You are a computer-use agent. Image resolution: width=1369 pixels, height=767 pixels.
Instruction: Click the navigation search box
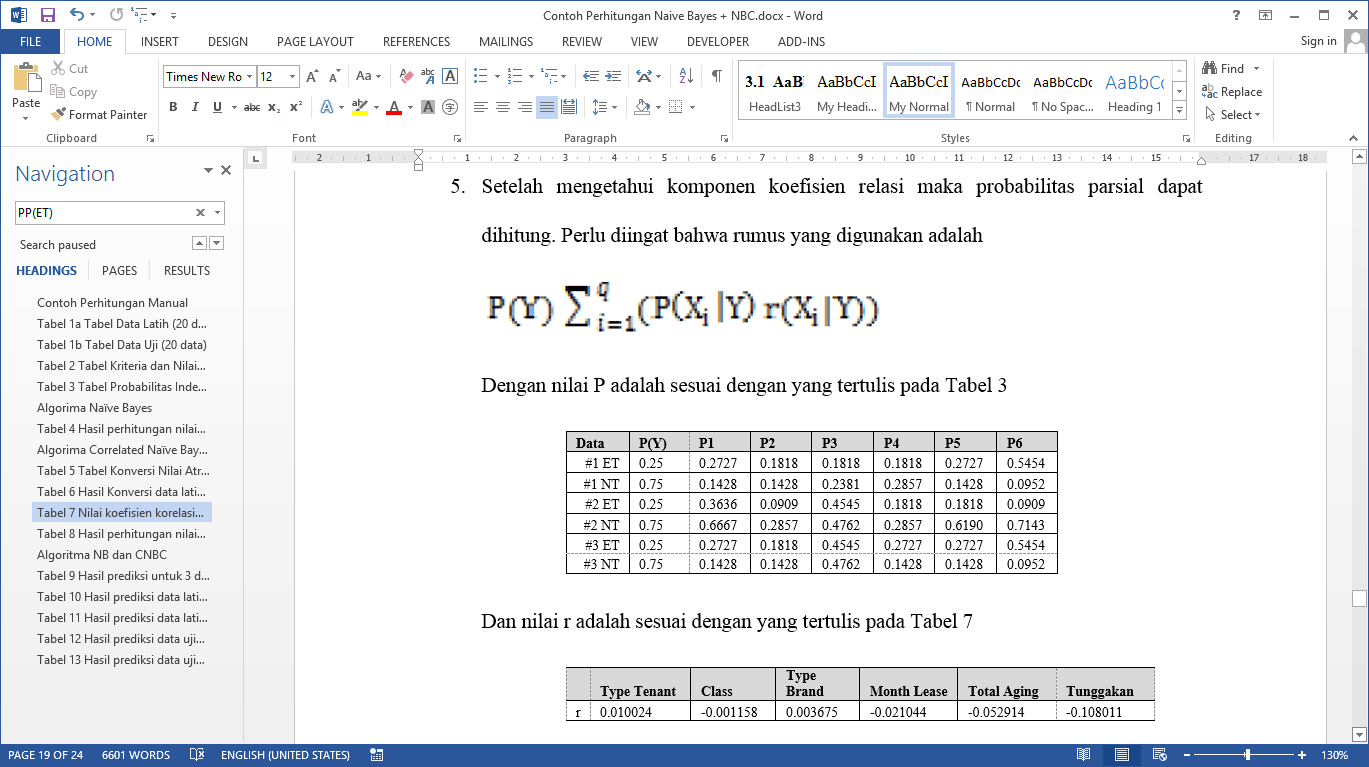[103, 212]
